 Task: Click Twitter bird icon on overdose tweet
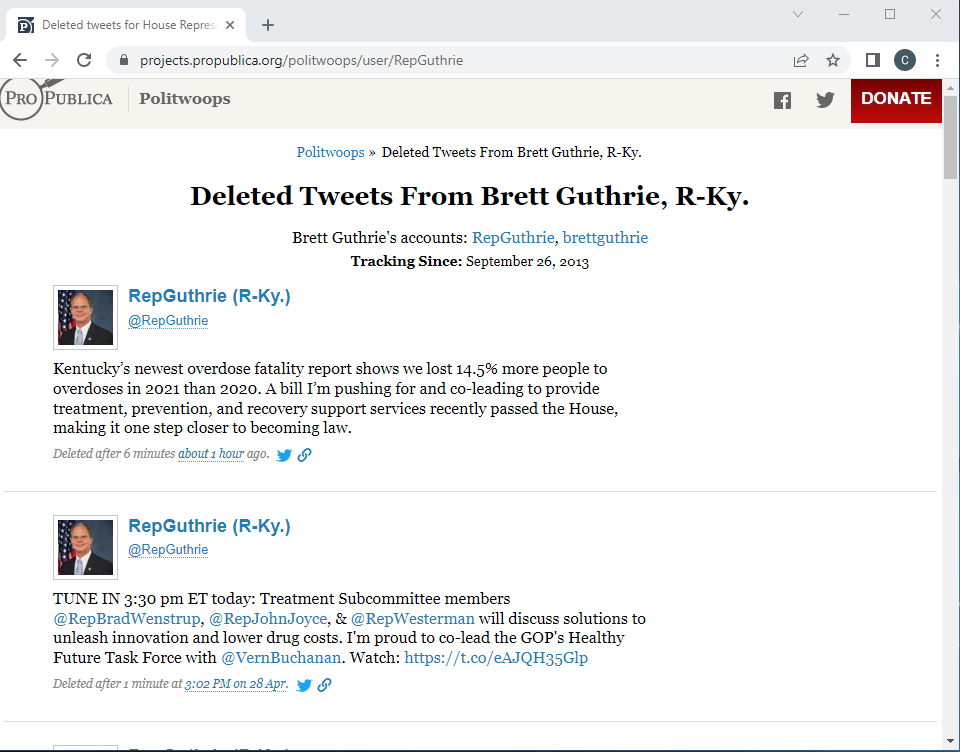284,455
